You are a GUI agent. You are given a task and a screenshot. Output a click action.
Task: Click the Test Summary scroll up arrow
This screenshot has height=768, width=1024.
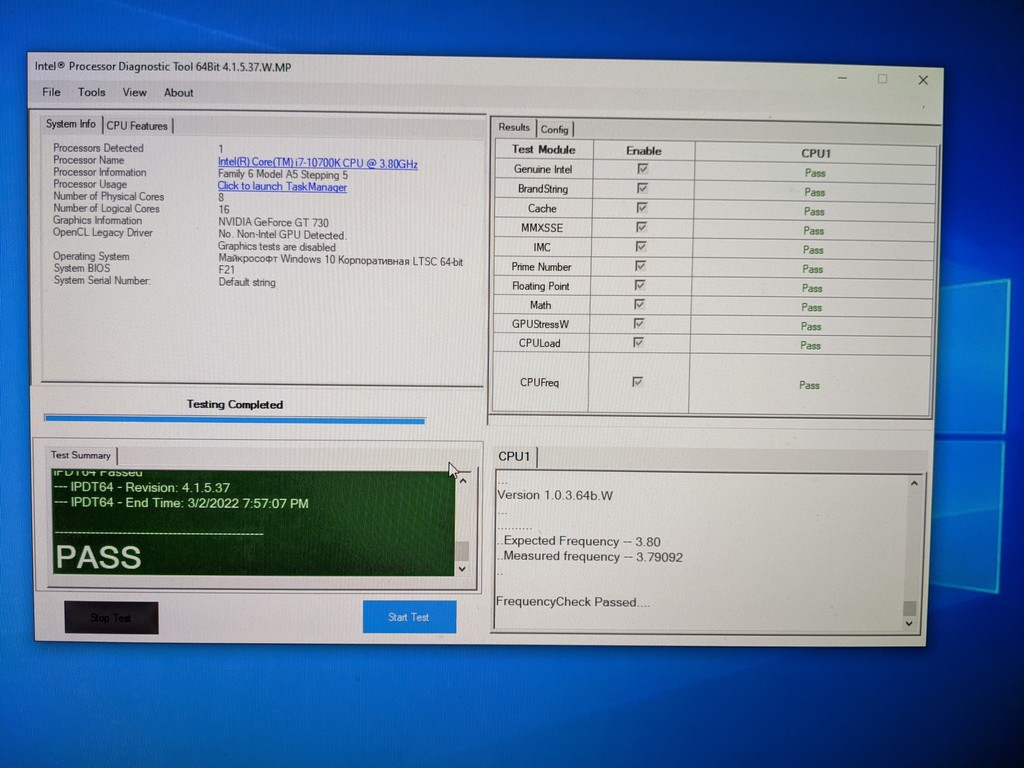[463, 481]
